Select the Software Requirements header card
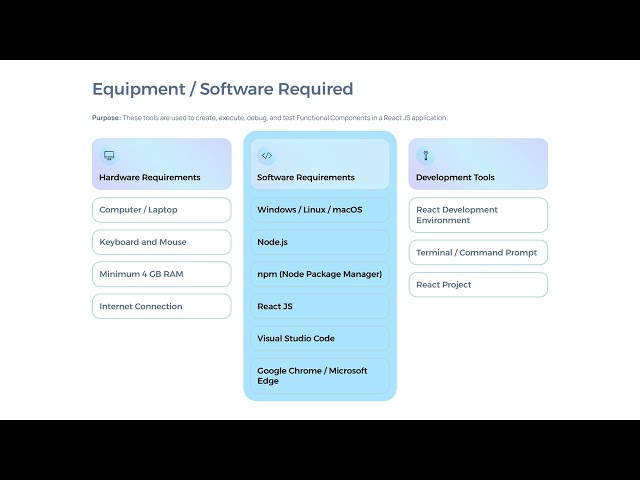 pos(320,164)
